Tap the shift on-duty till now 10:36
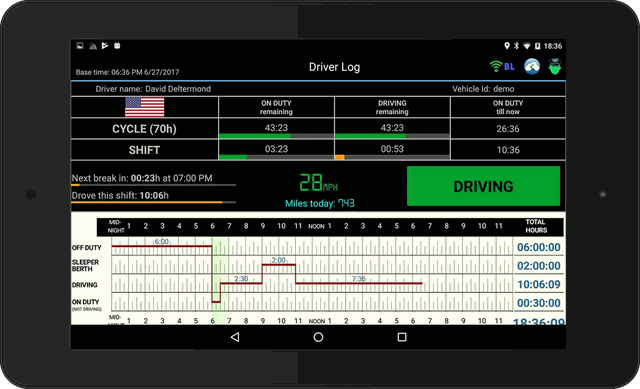 pyautogui.click(x=508, y=150)
